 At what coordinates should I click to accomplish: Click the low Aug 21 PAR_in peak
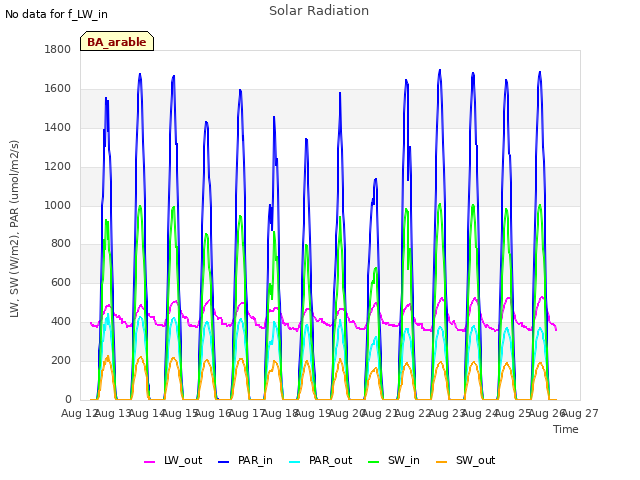[375, 180]
